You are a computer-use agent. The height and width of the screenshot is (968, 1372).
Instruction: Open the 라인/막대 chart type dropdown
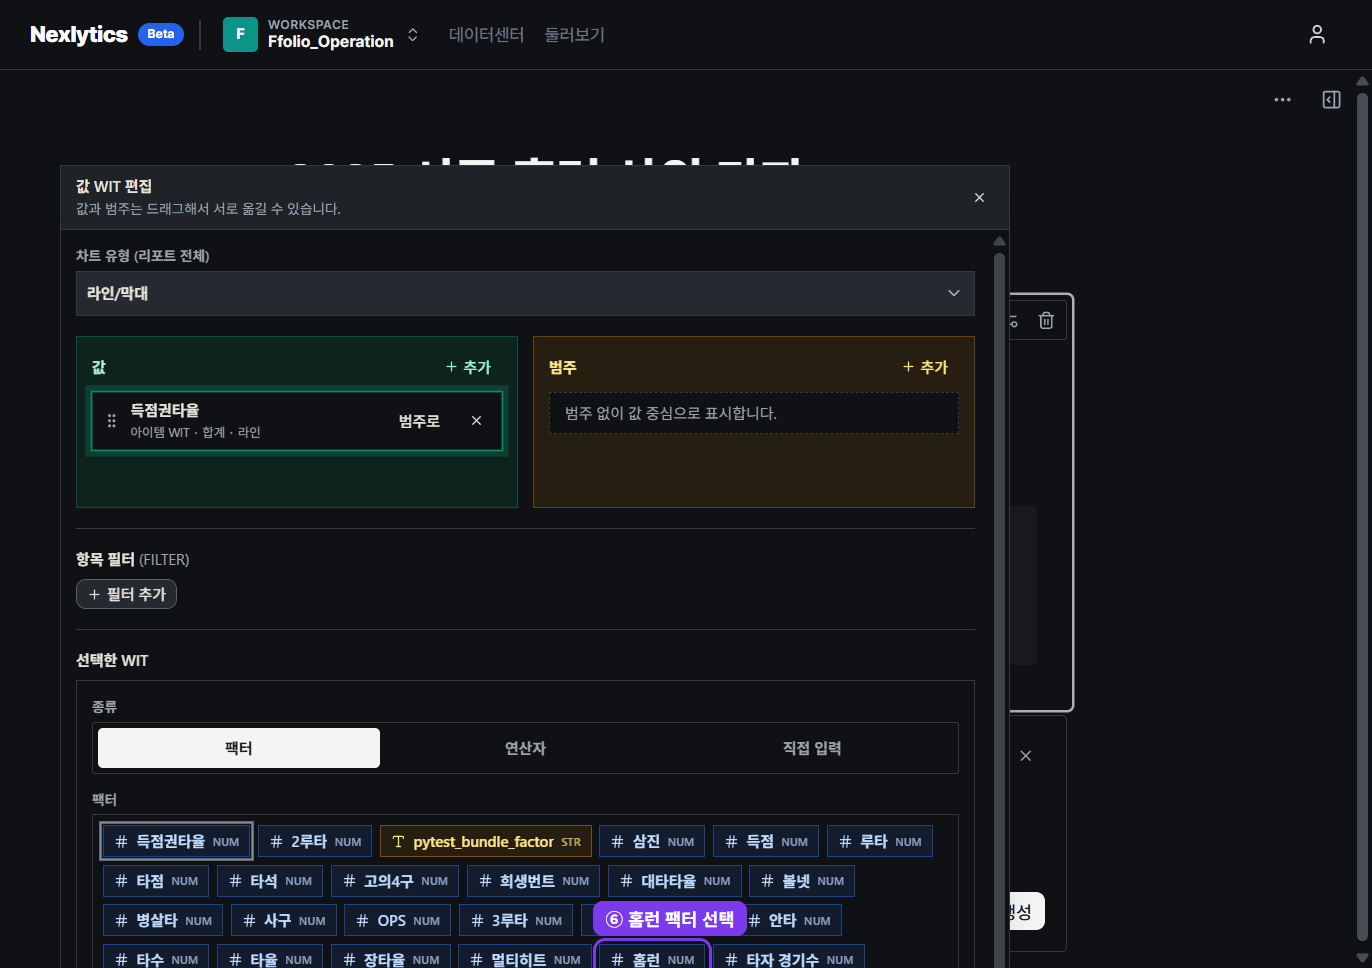click(525, 293)
